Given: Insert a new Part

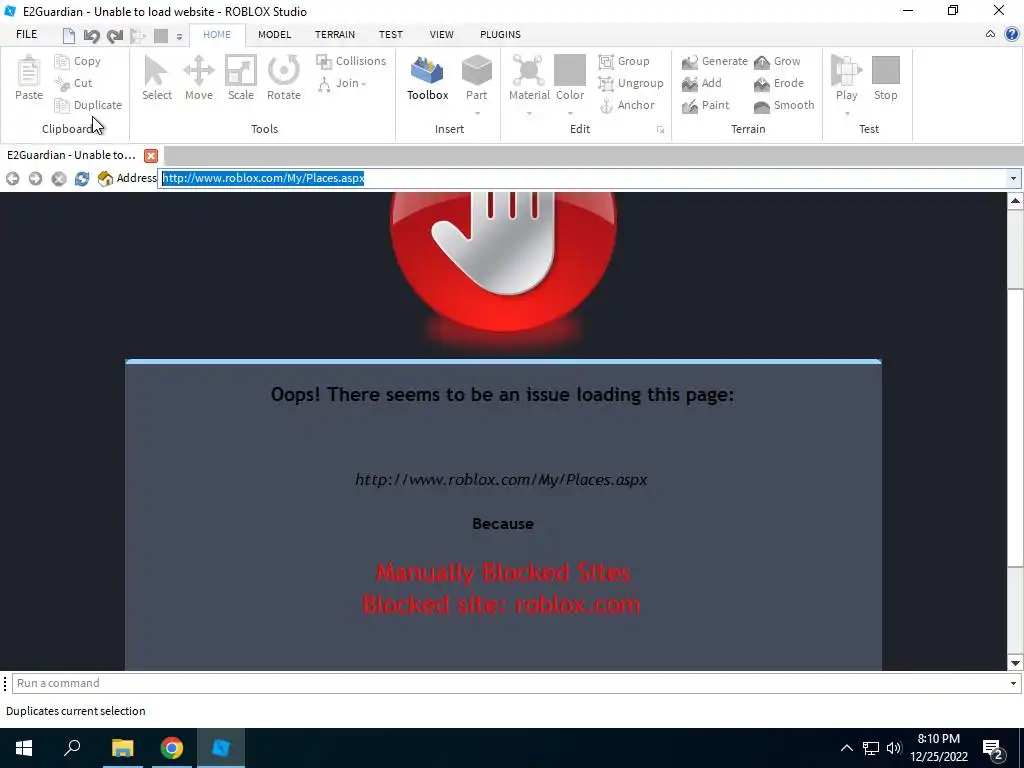Looking at the screenshot, I should 477,78.
